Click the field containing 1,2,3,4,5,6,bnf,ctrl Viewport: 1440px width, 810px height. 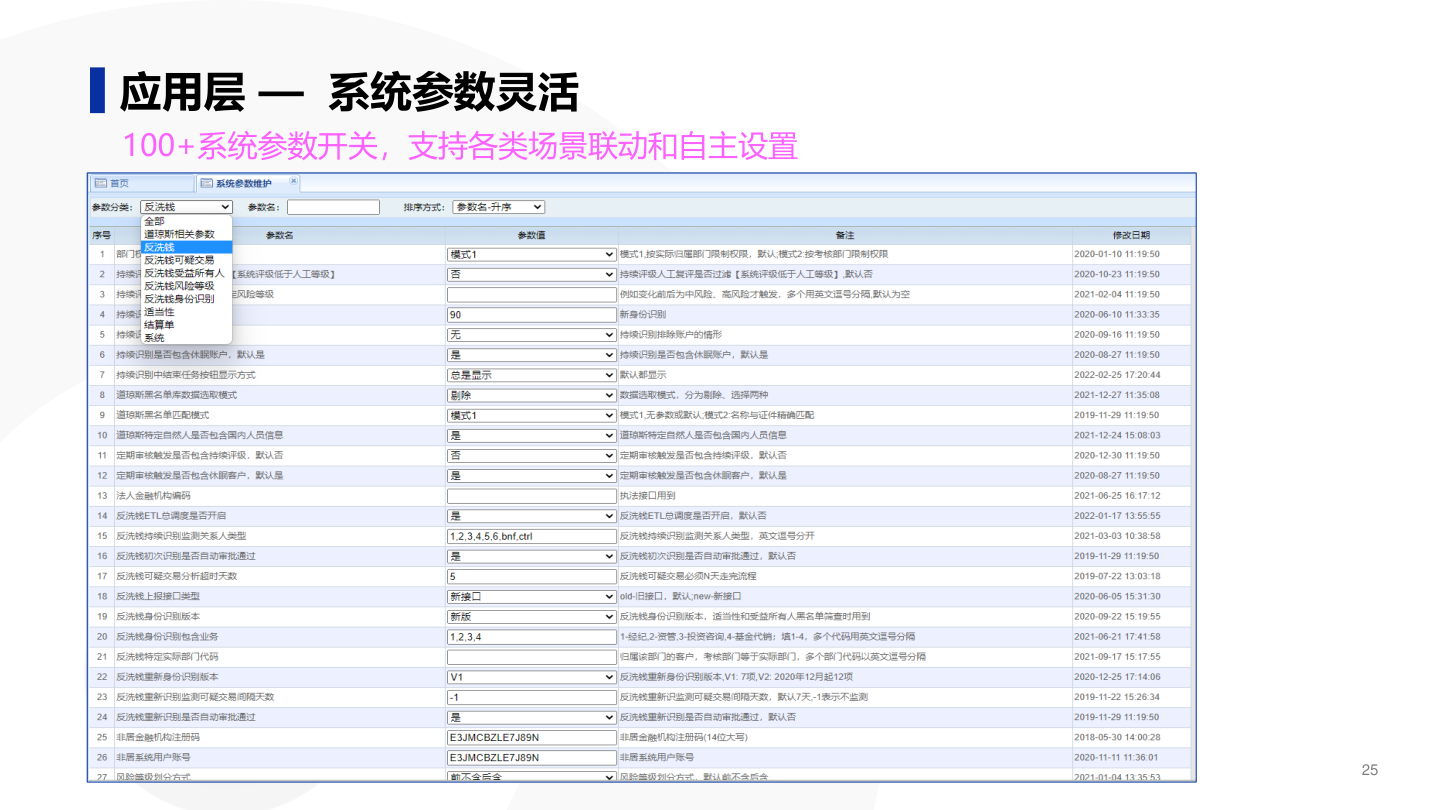pos(531,536)
